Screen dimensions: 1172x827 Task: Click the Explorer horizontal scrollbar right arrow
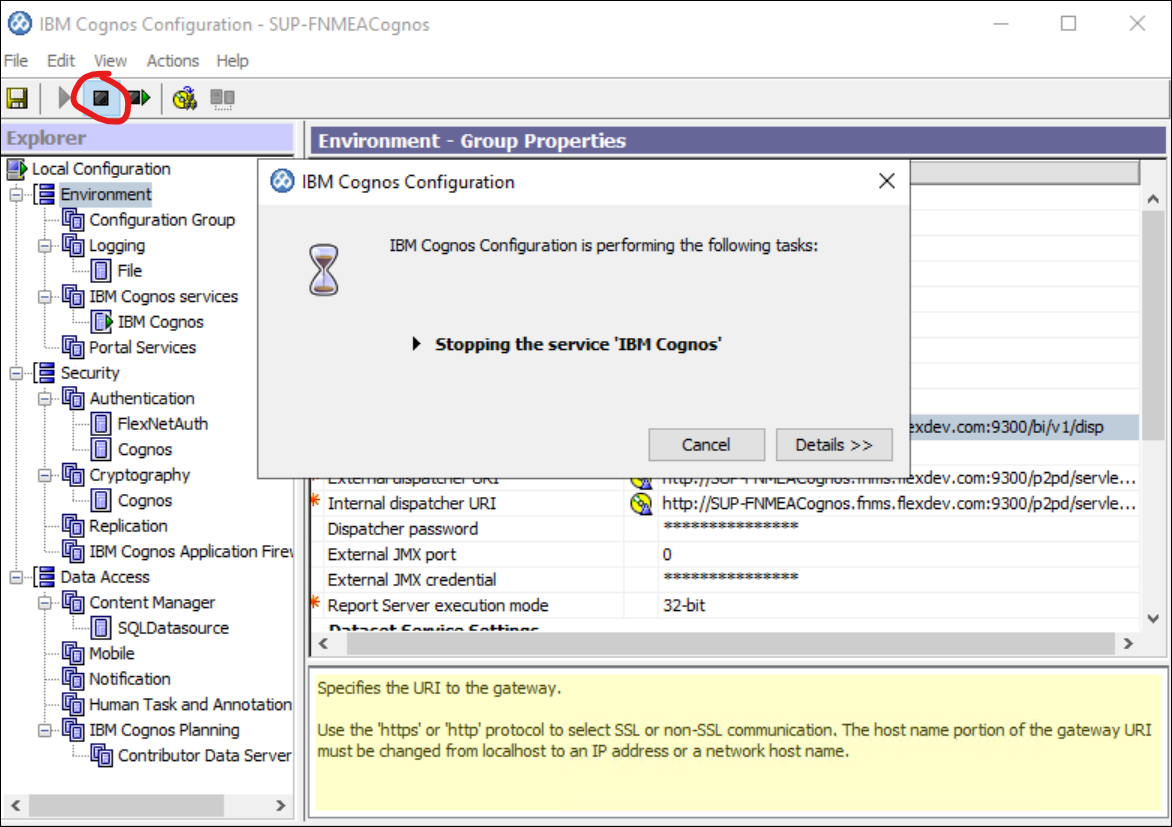[280, 805]
